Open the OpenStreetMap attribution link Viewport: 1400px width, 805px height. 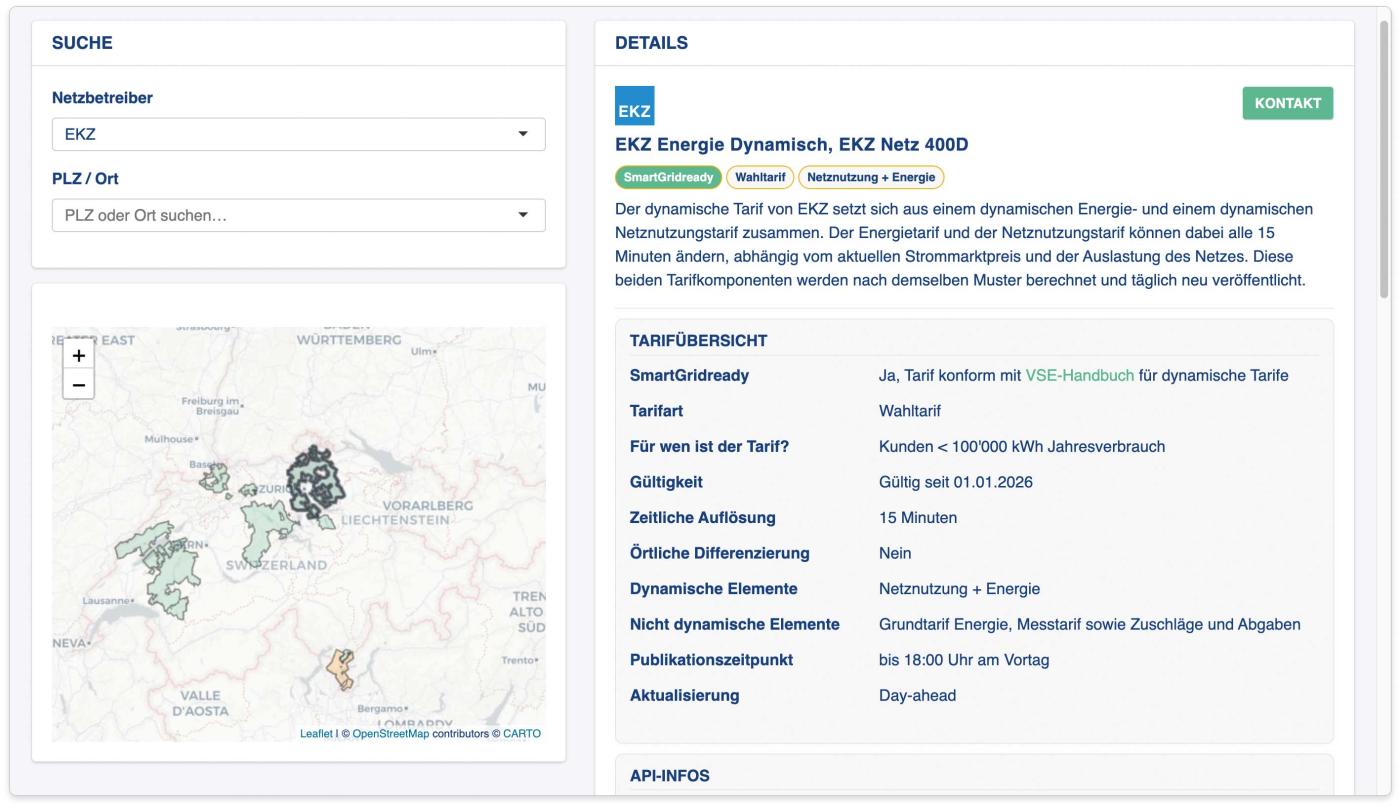tap(391, 733)
